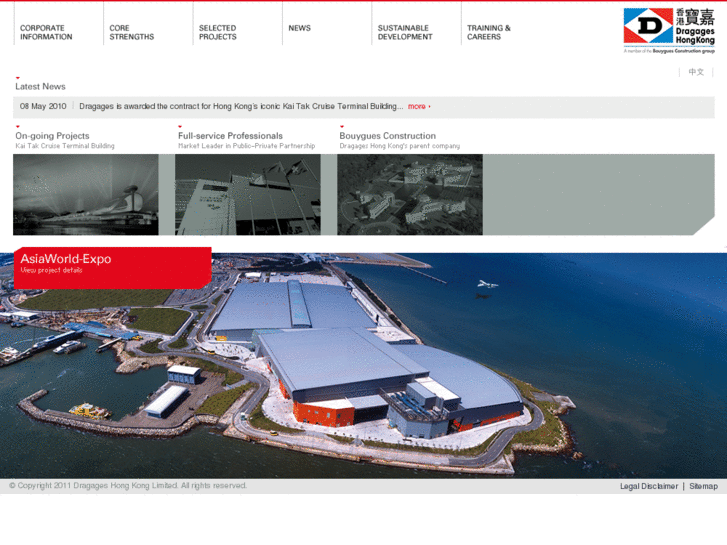Open the Corporate Information menu
The image size is (727, 545).
tap(46, 32)
